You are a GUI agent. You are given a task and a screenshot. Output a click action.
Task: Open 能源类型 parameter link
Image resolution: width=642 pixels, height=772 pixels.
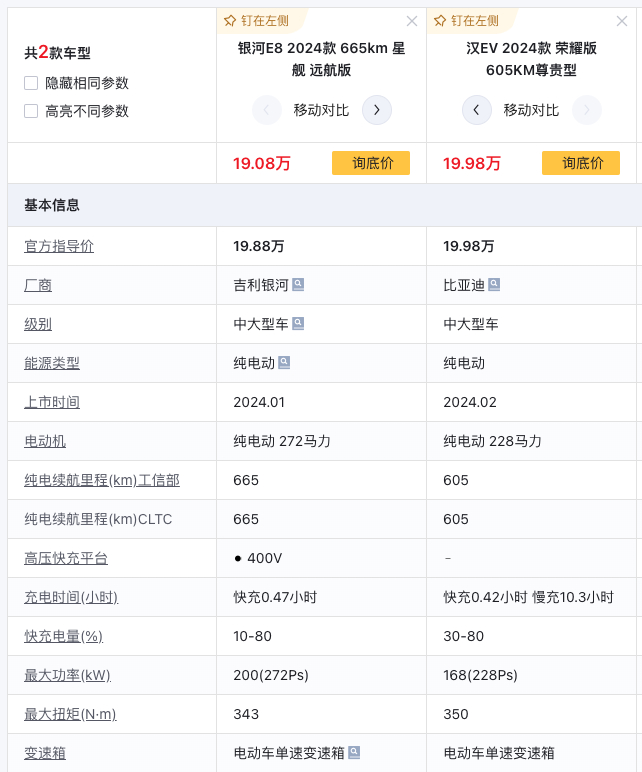coord(52,363)
